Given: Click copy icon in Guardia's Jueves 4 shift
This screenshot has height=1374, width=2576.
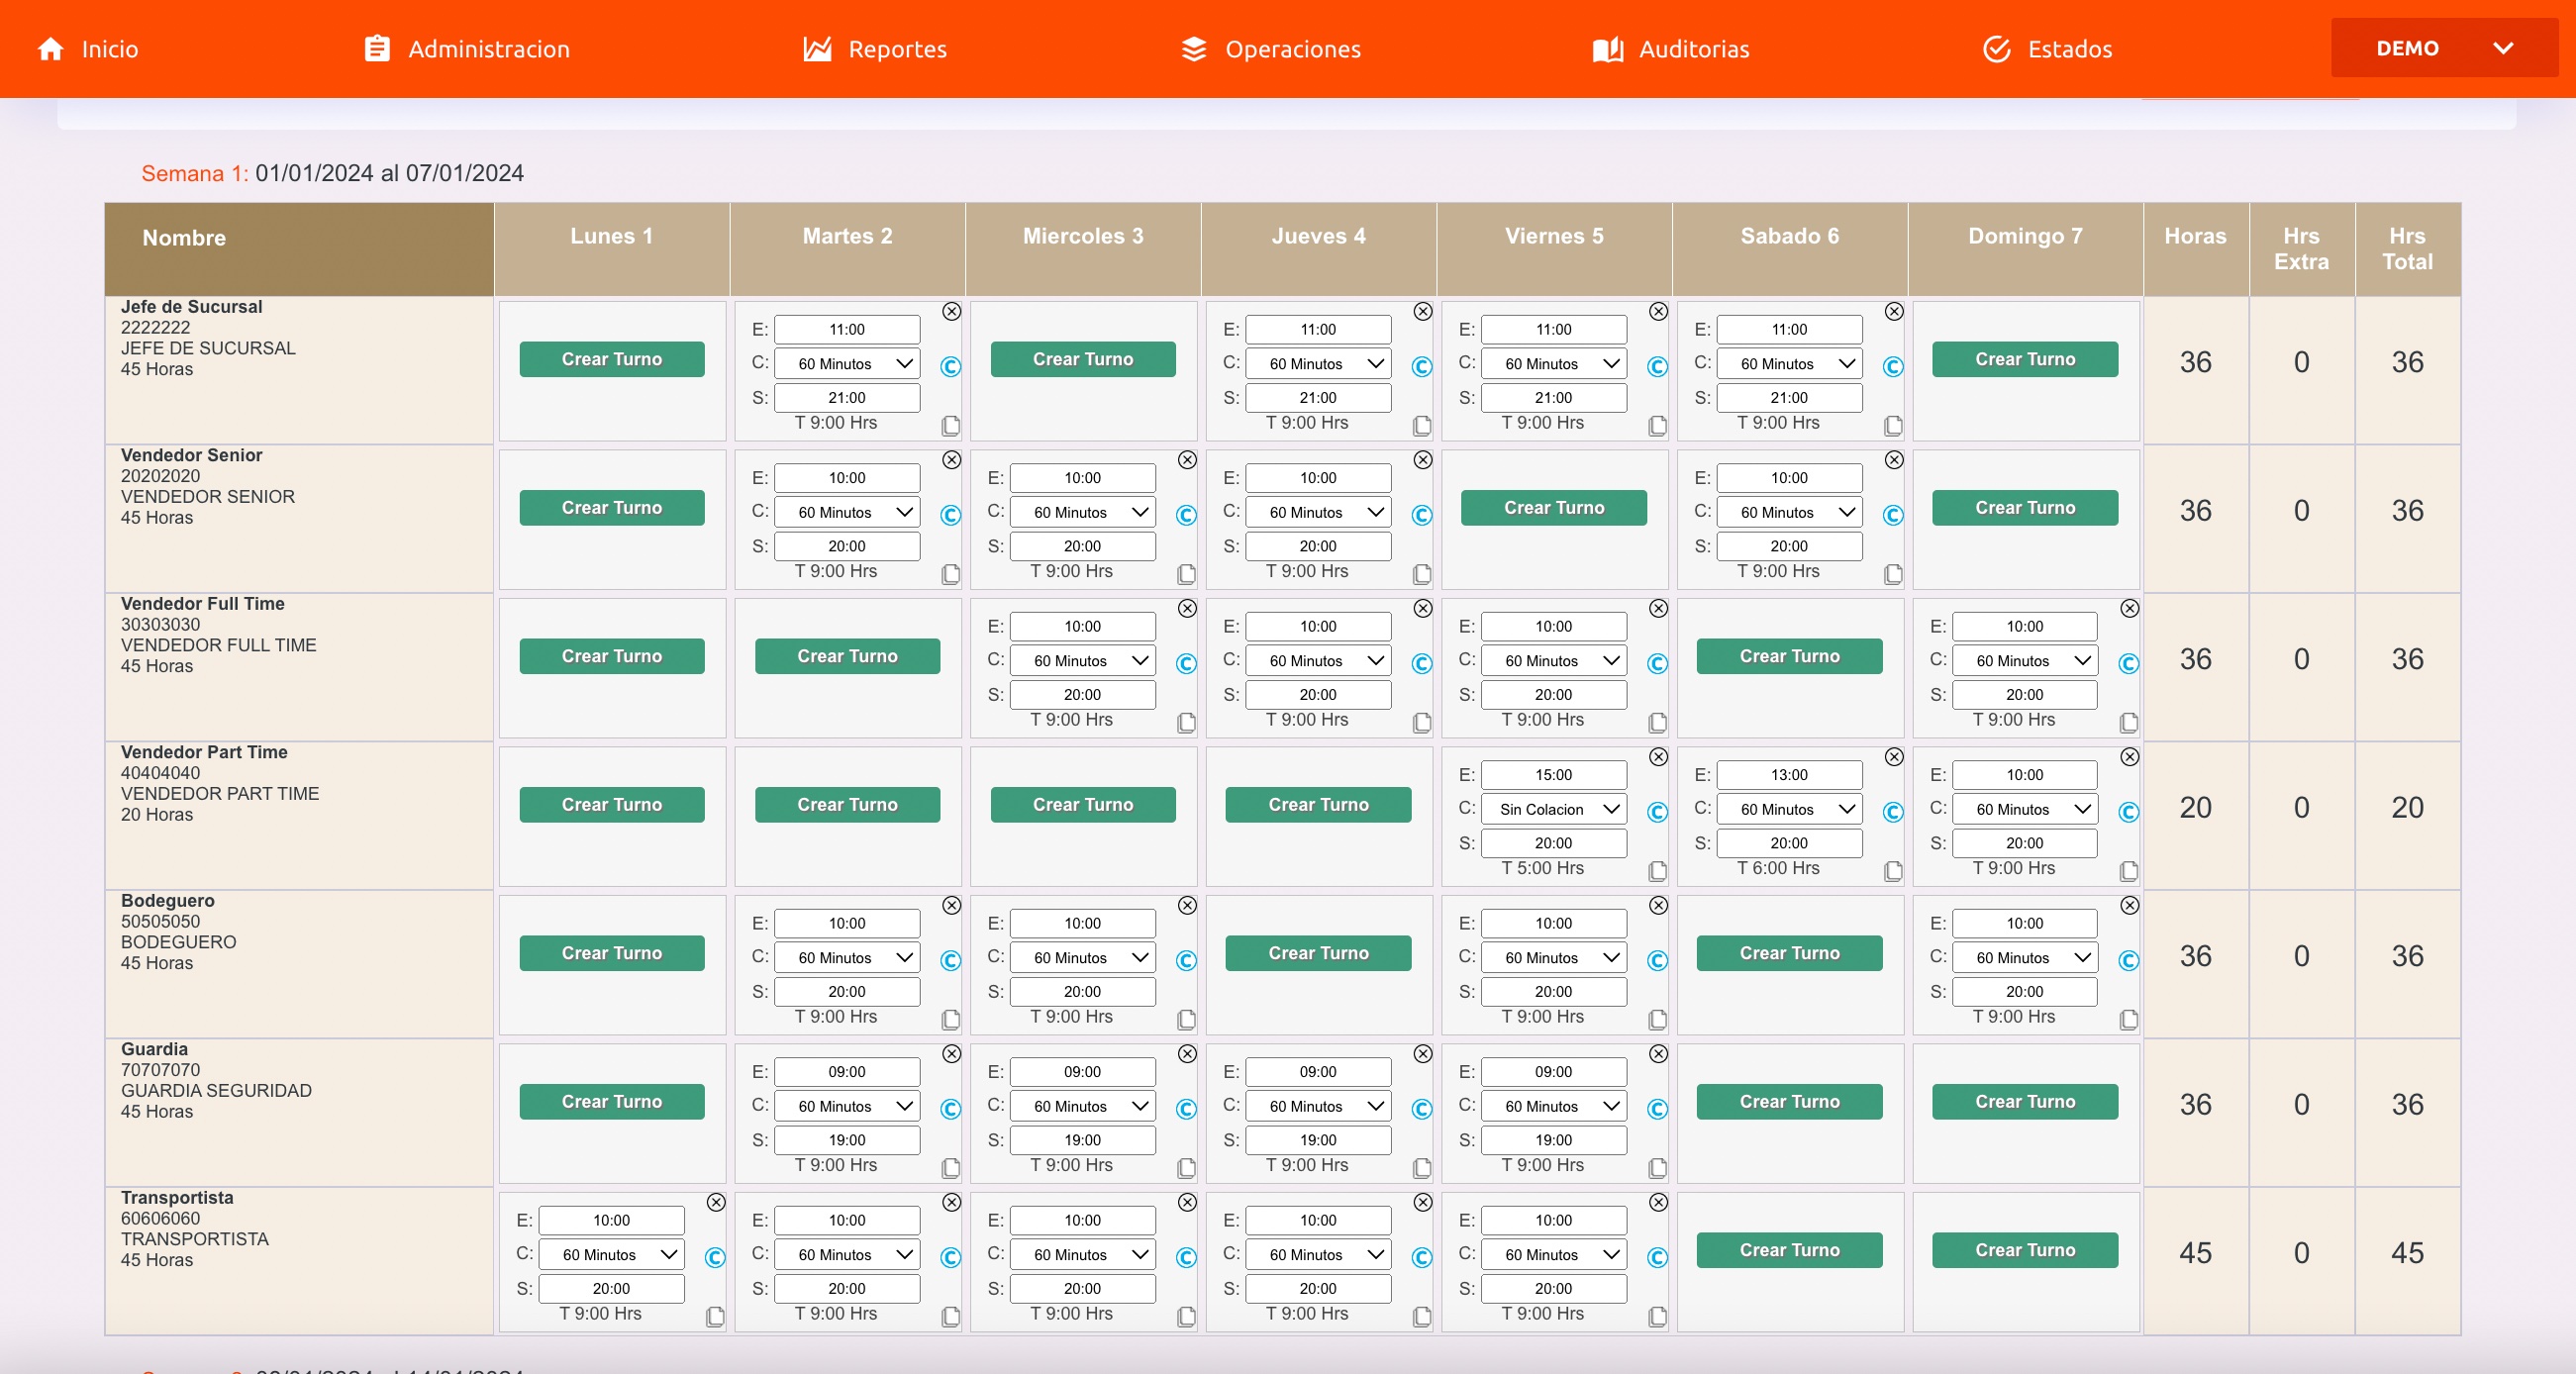Looking at the screenshot, I should tap(1422, 1167).
